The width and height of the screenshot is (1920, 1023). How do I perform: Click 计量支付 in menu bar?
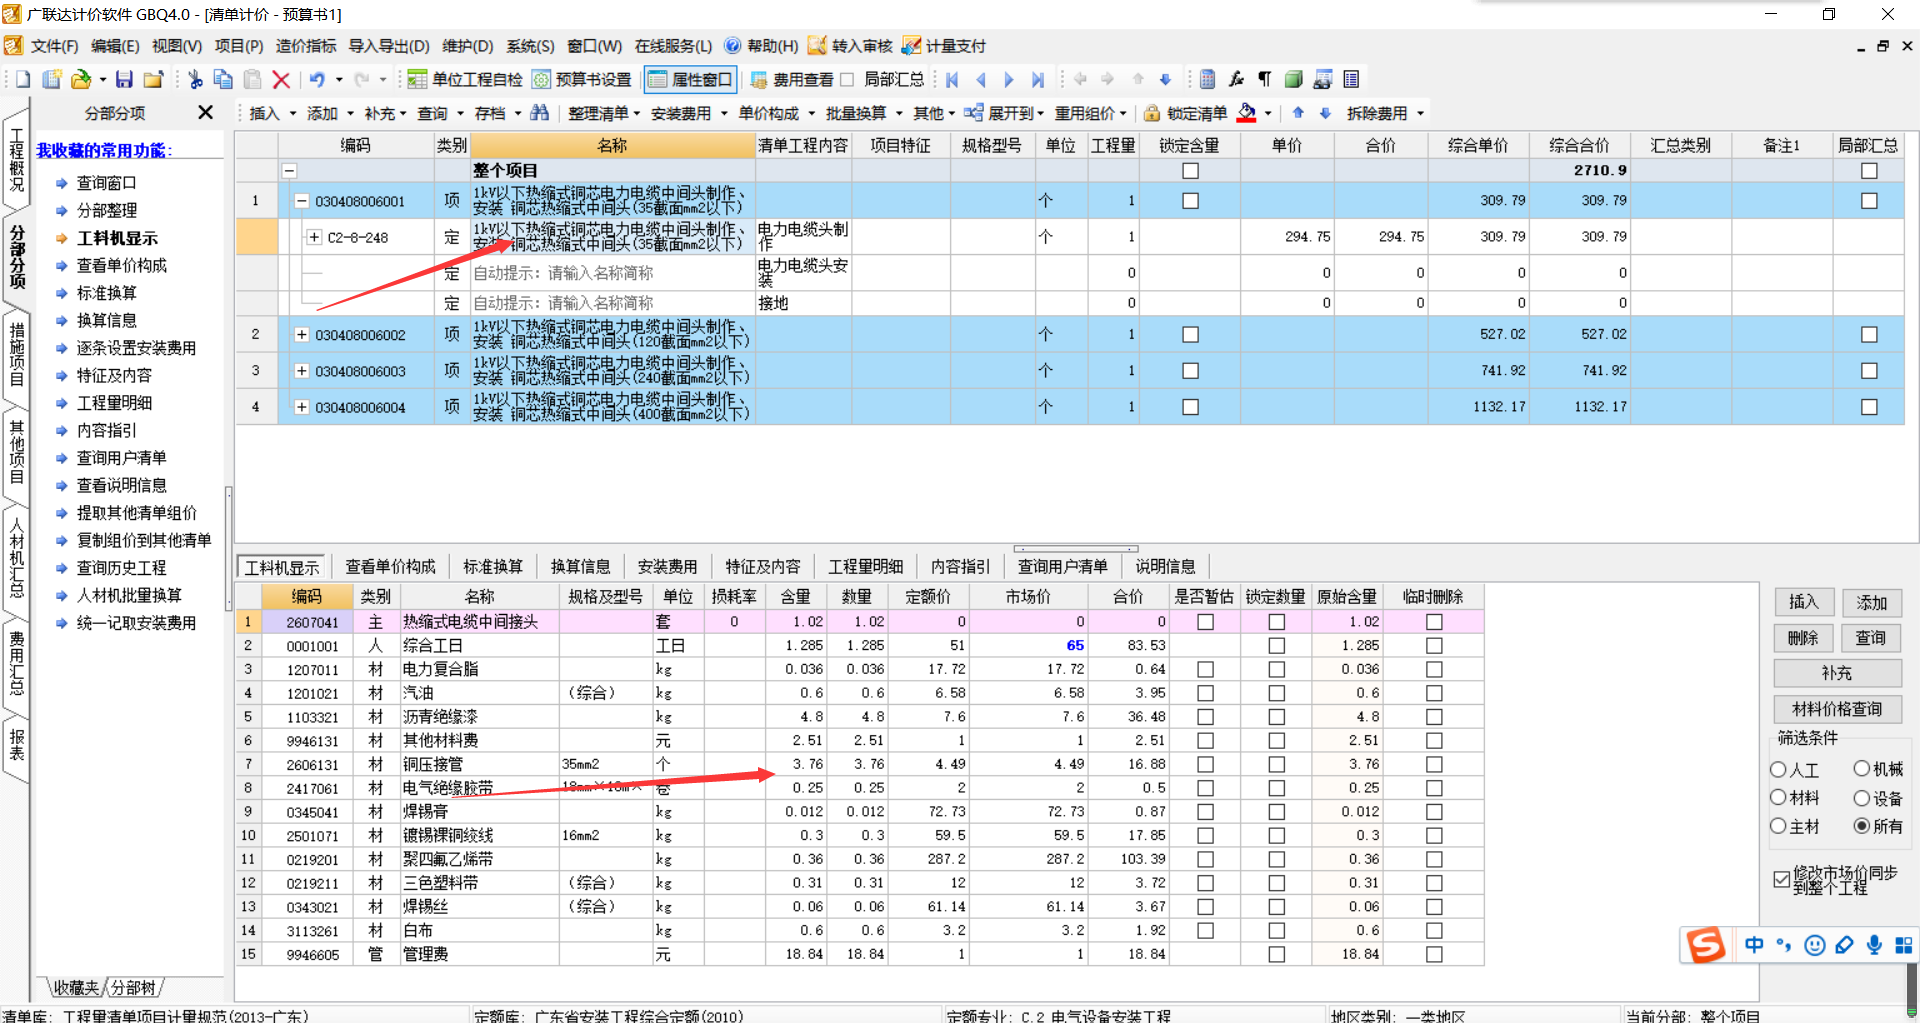point(943,46)
